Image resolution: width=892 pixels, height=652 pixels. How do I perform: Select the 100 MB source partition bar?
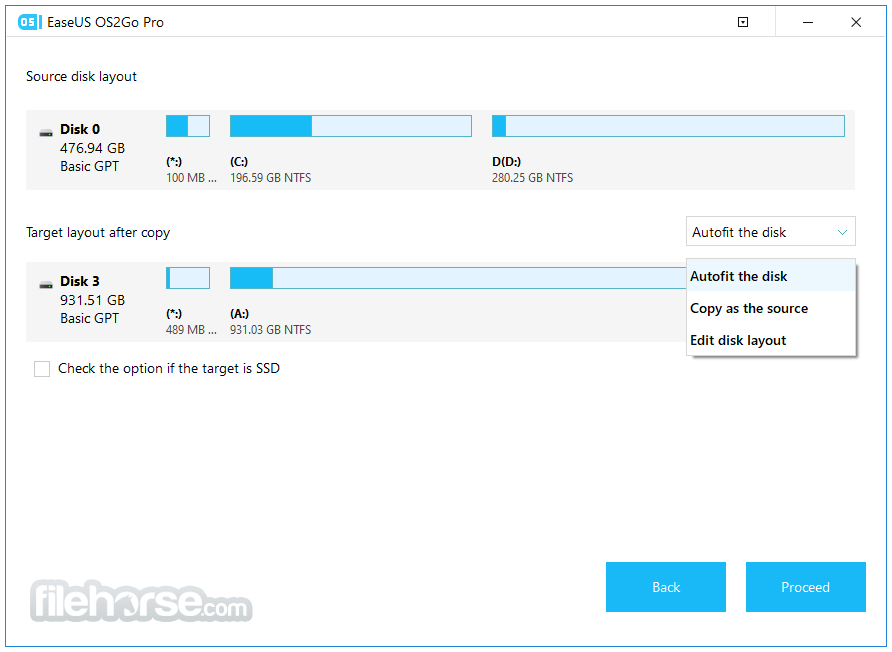[x=188, y=126]
